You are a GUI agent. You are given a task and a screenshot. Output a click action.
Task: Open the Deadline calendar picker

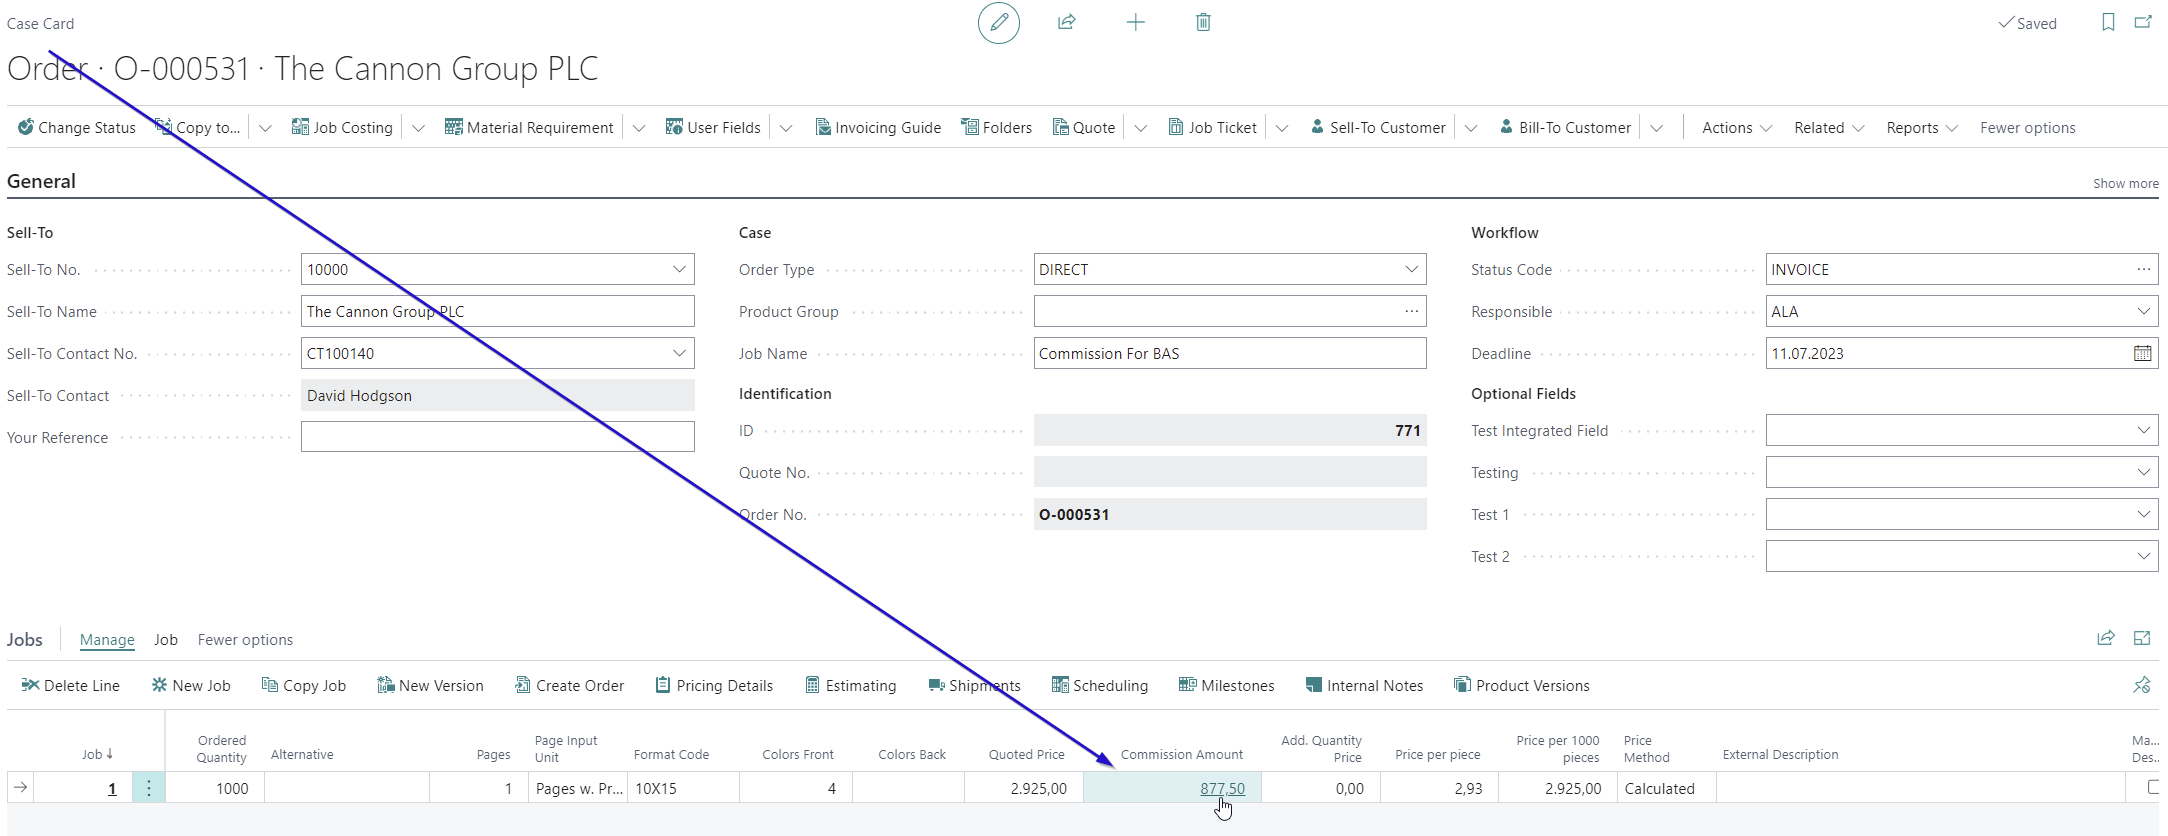point(2142,353)
